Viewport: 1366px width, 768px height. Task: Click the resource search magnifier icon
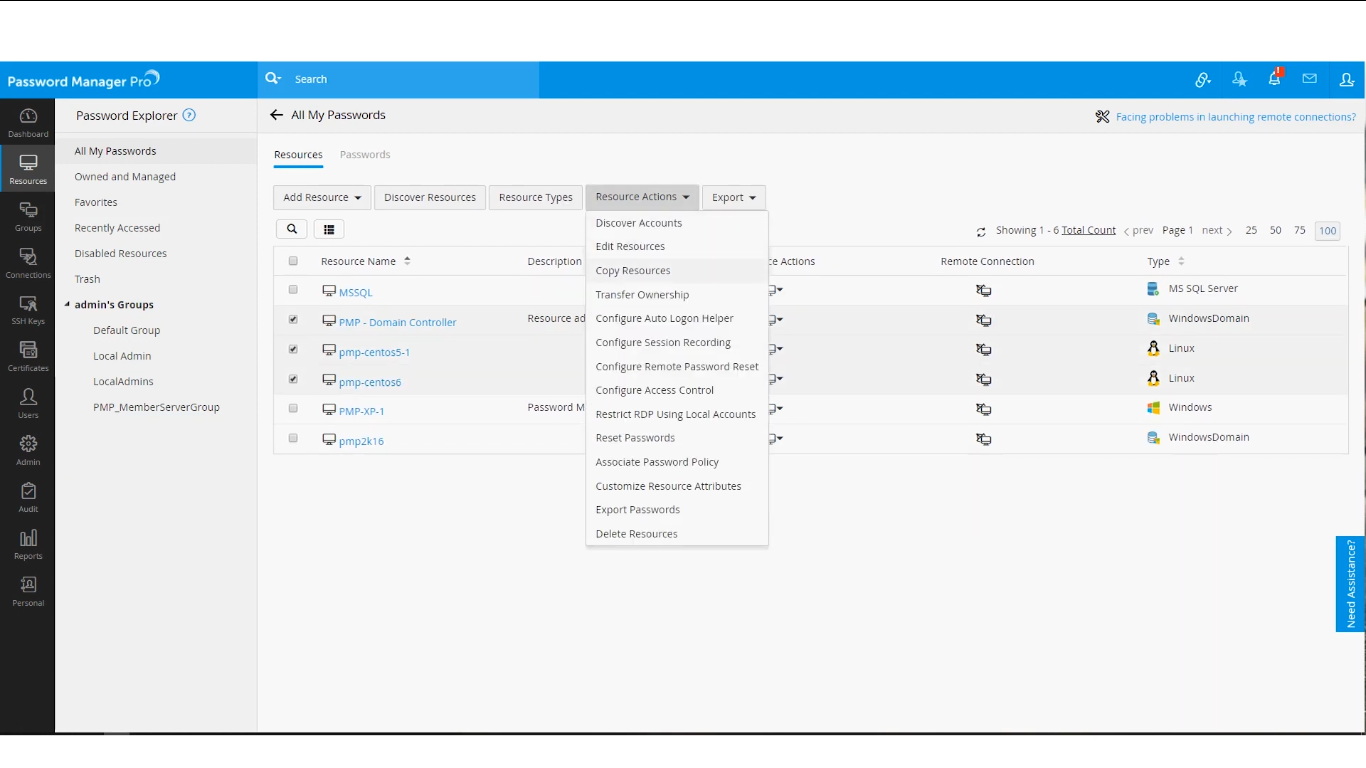coord(292,229)
